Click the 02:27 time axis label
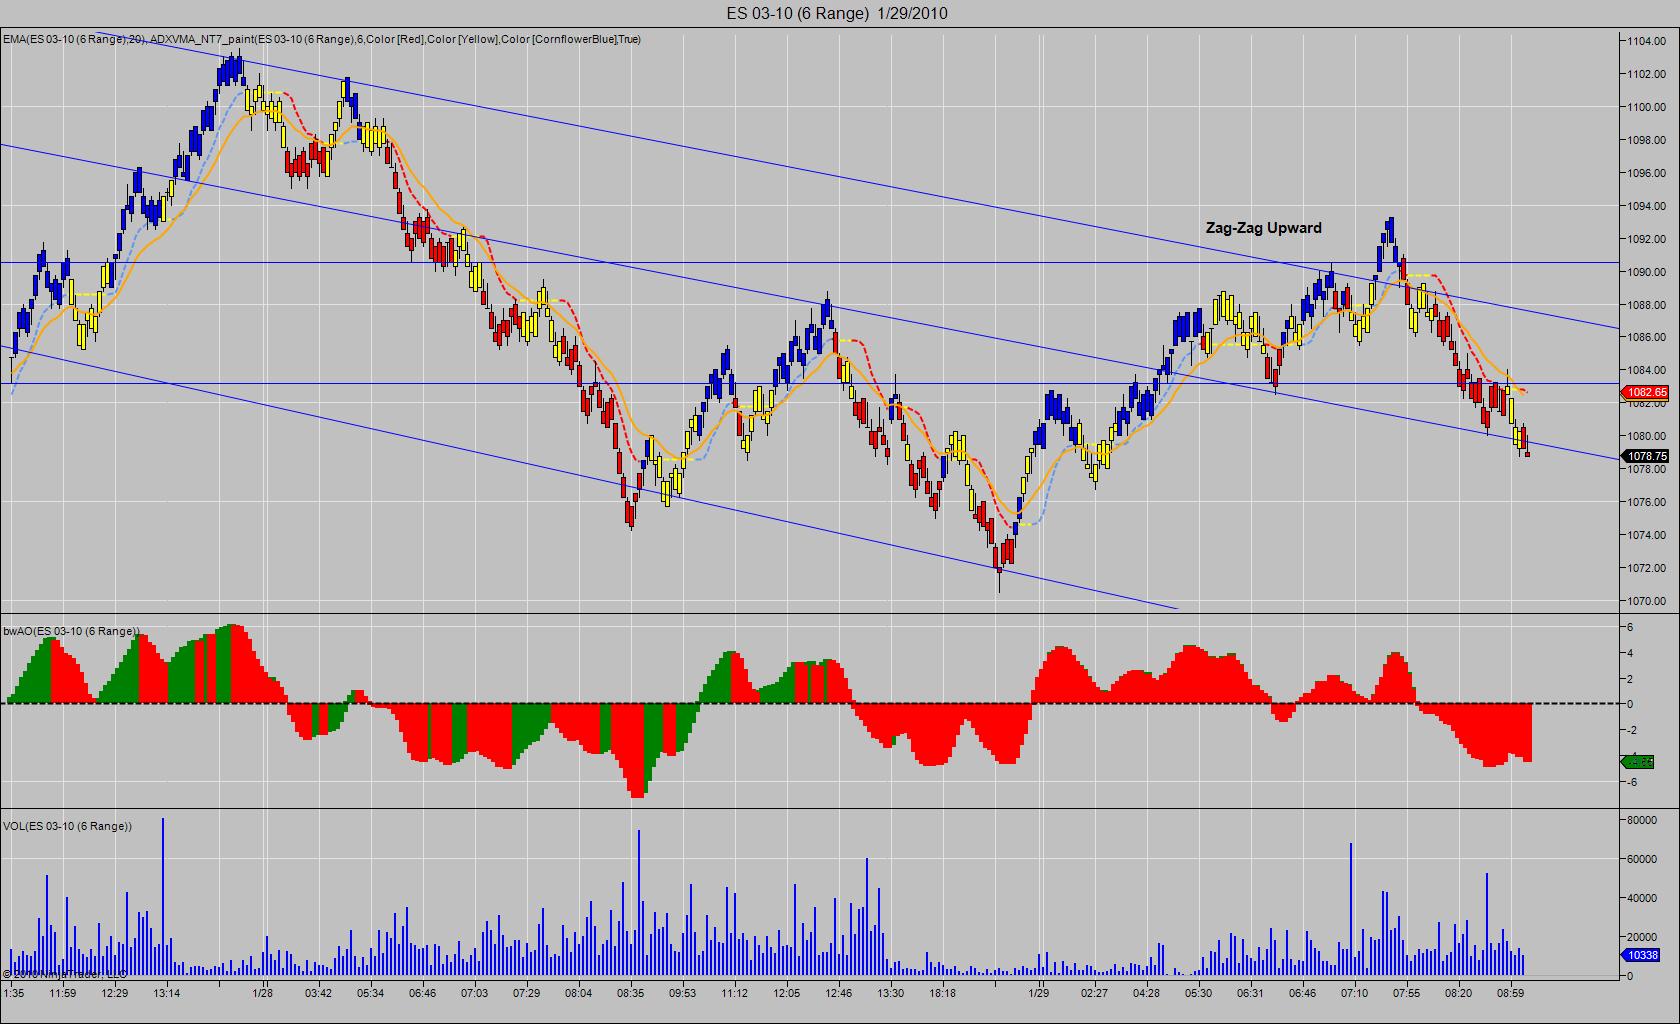The height and width of the screenshot is (1024, 1680). point(1095,993)
